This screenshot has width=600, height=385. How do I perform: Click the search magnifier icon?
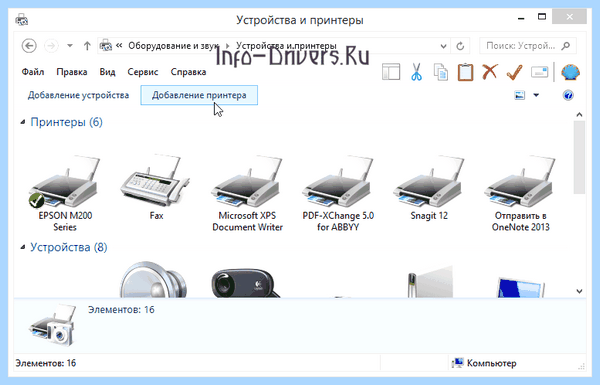[x=566, y=46]
